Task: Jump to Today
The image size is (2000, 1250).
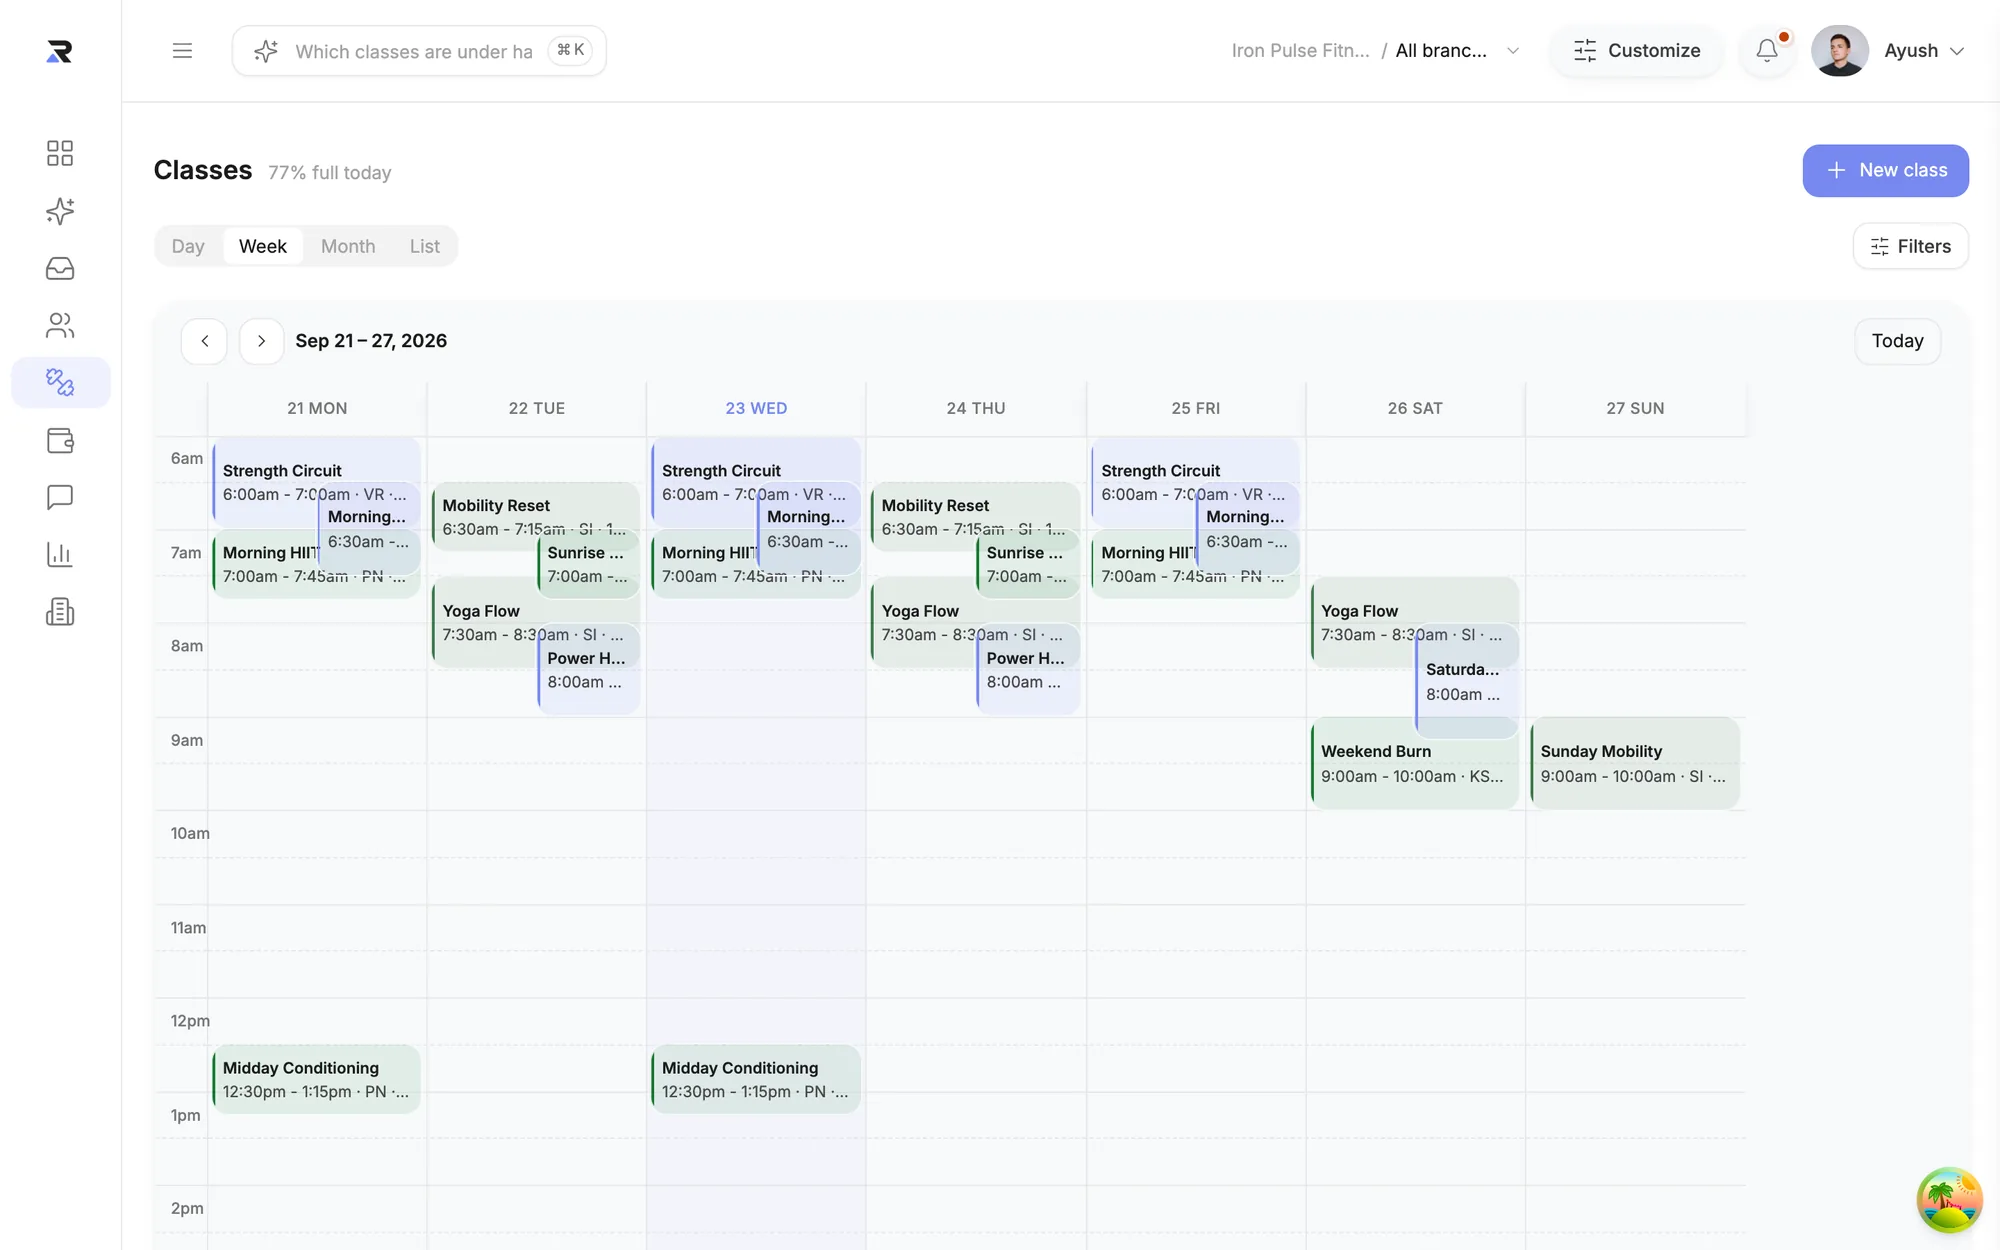Action: point(1897,341)
